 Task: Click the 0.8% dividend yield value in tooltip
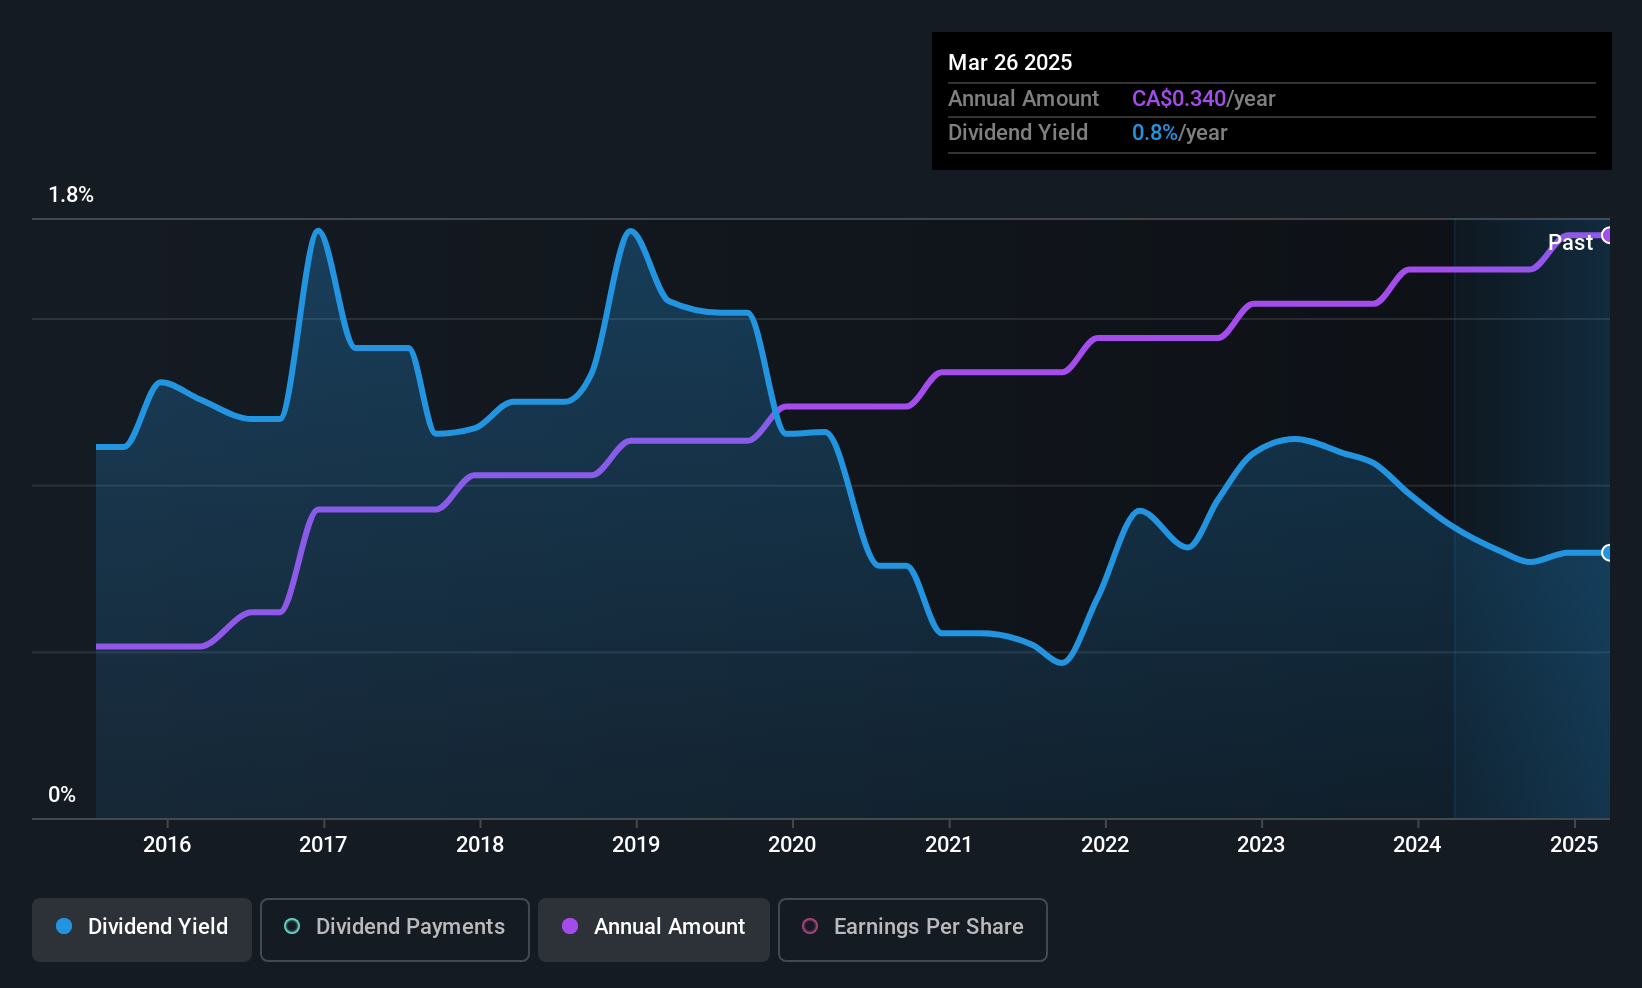tap(1155, 132)
